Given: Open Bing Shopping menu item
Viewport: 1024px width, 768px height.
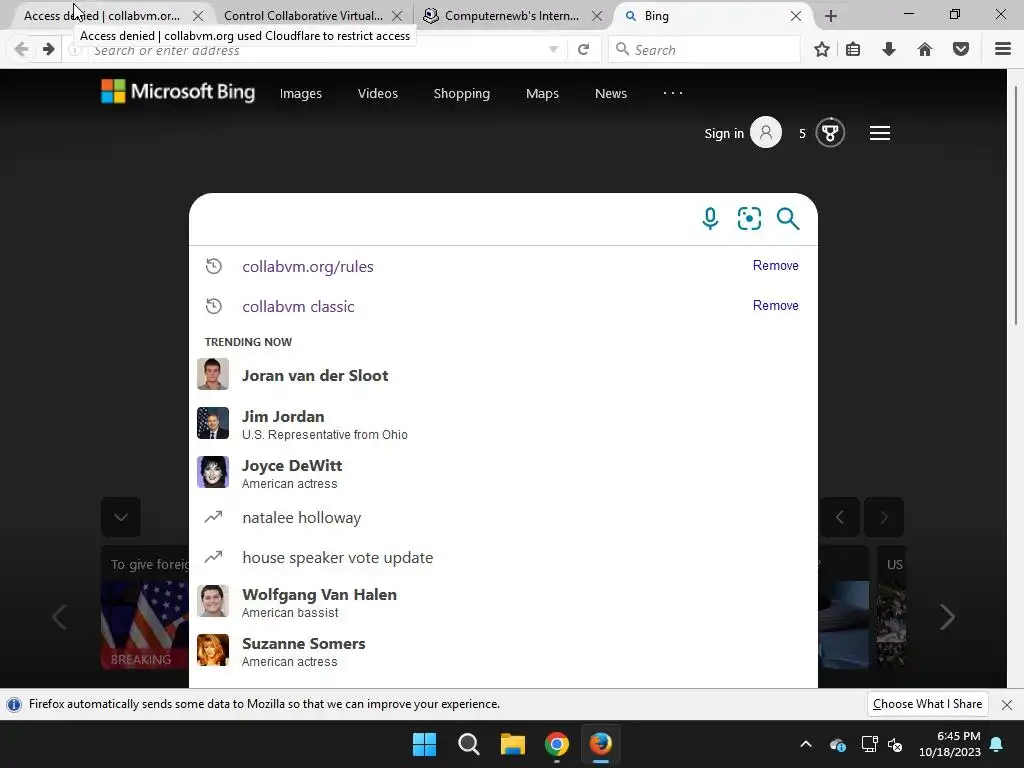Looking at the screenshot, I should tap(462, 93).
